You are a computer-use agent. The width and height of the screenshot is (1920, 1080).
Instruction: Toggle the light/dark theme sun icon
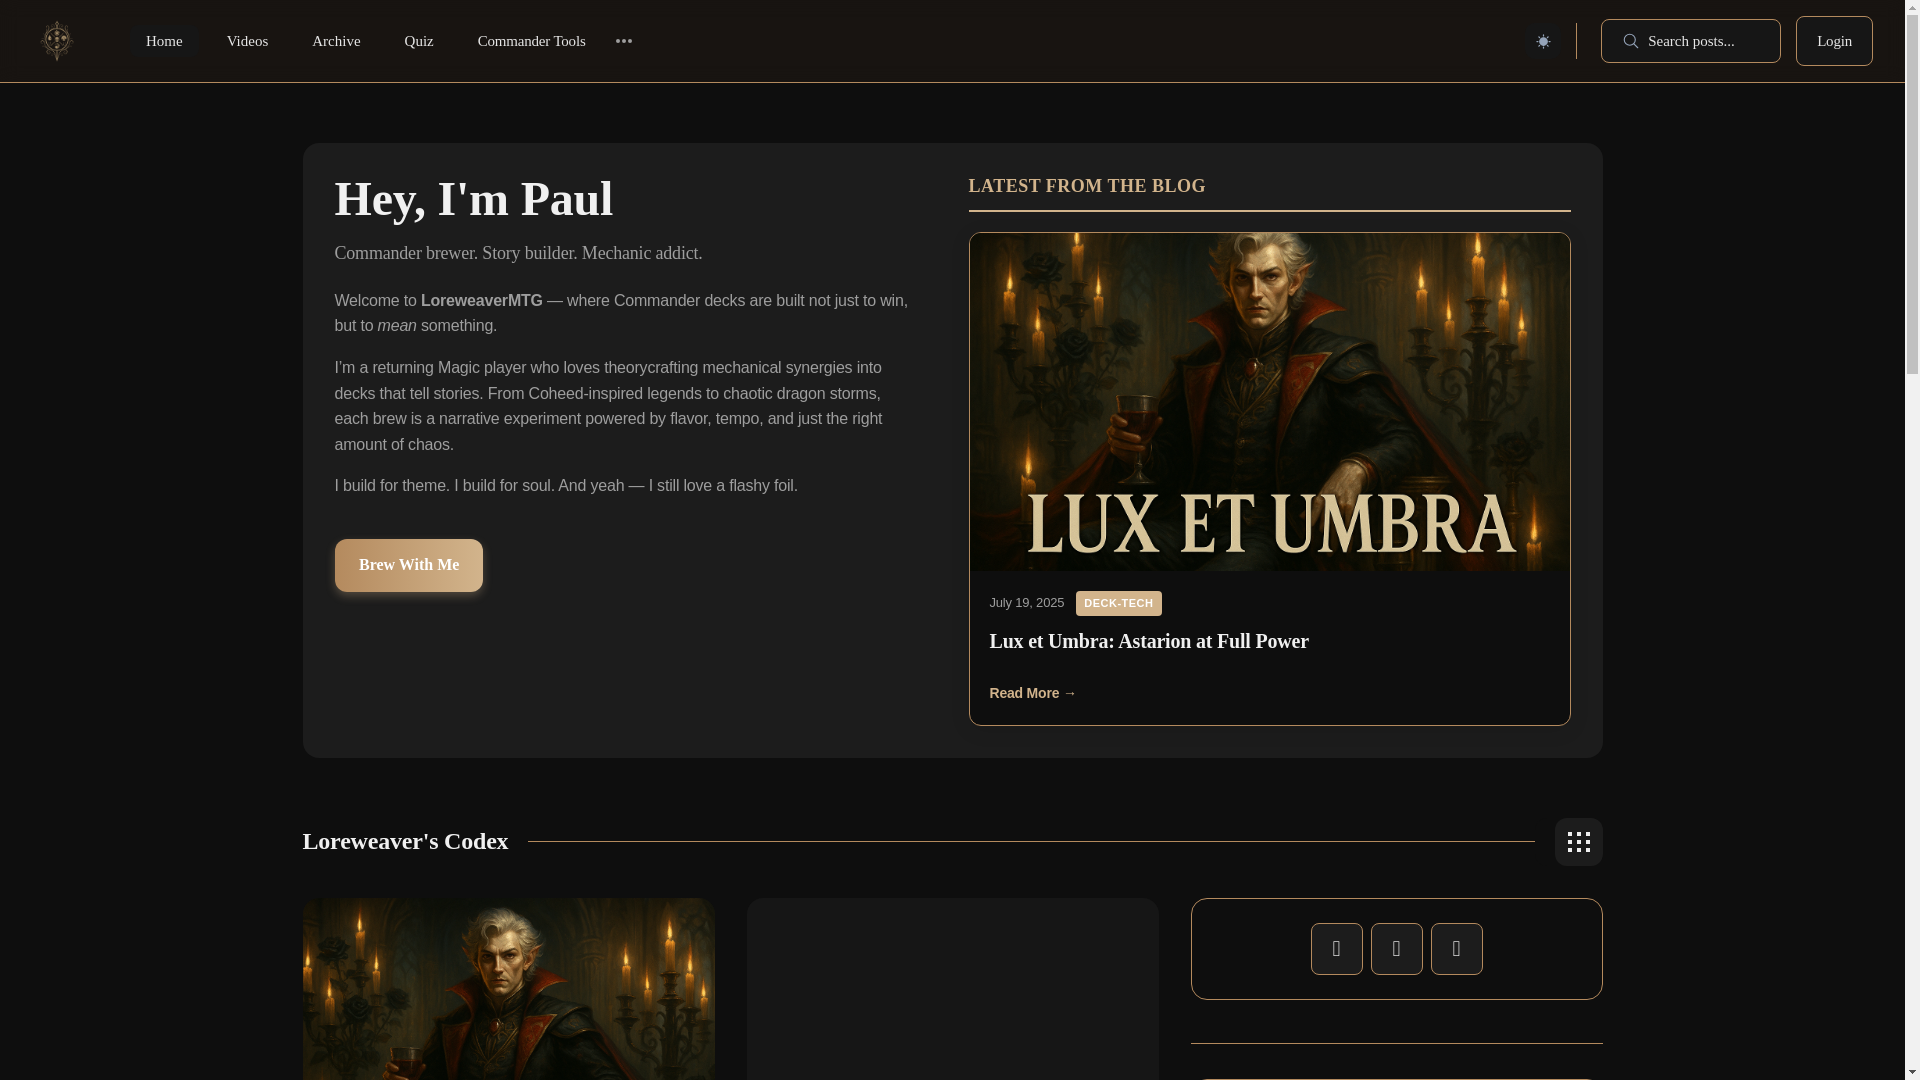click(x=1543, y=41)
